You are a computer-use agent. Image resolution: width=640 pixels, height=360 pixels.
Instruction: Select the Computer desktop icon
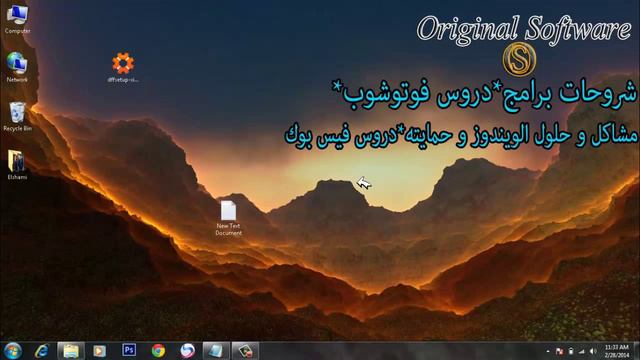point(17,19)
